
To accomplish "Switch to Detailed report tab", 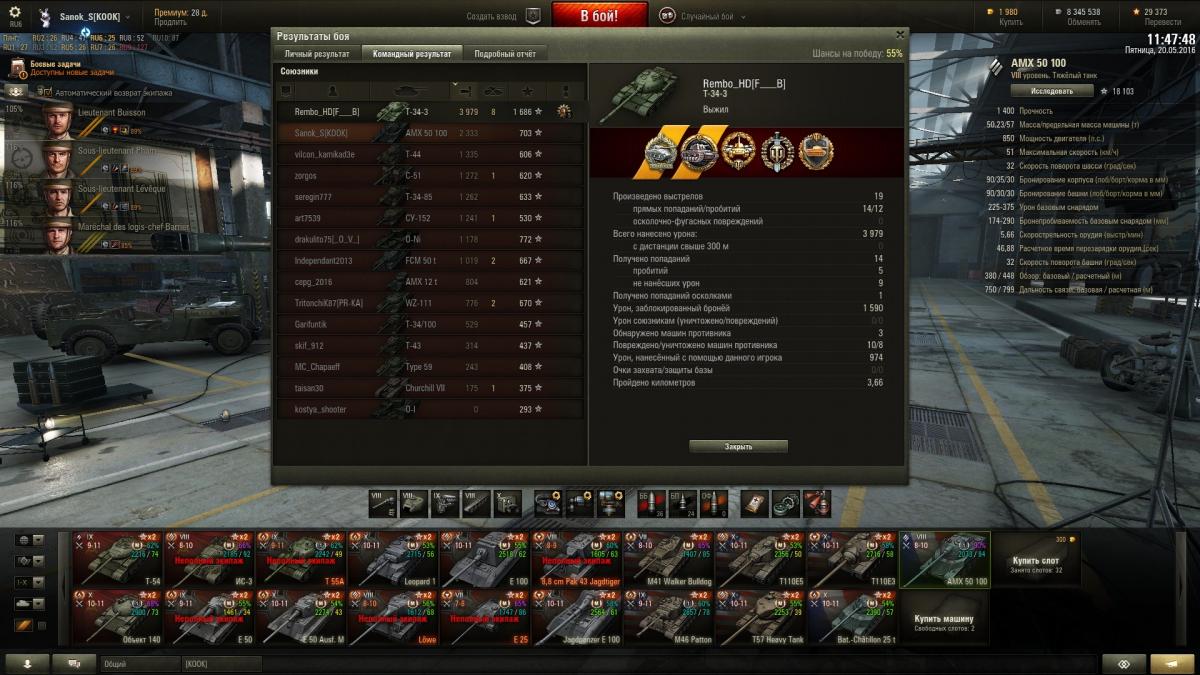I will pyautogui.click(x=505, y=54).
